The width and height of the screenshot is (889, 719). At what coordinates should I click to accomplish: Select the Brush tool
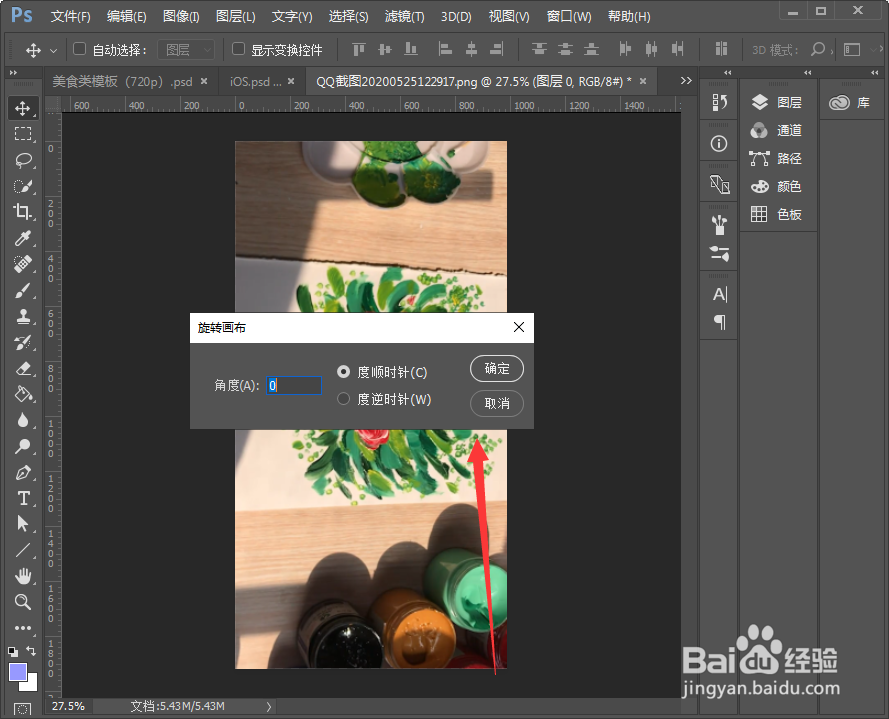tap(23, 290)
